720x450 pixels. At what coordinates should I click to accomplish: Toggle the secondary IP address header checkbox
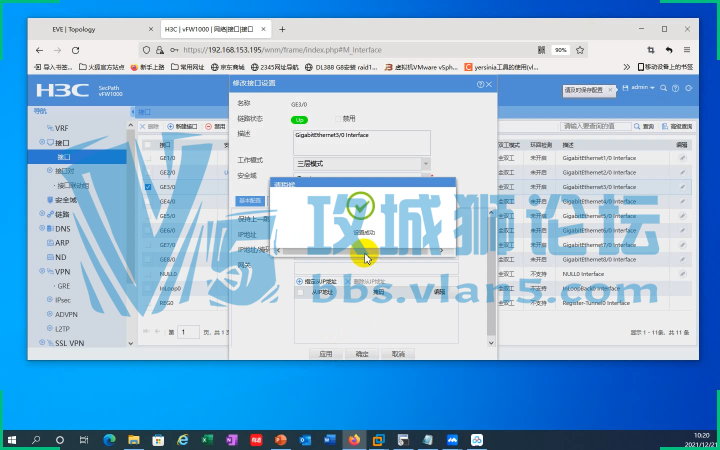300,292
